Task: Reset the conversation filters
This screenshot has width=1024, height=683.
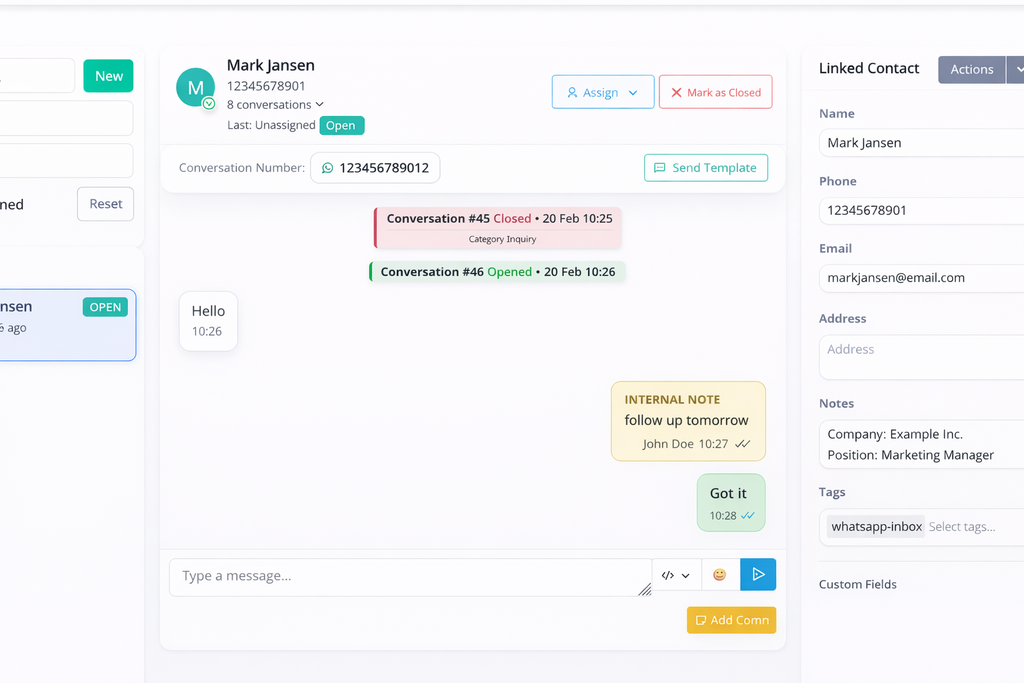Action: coord(105,204)
